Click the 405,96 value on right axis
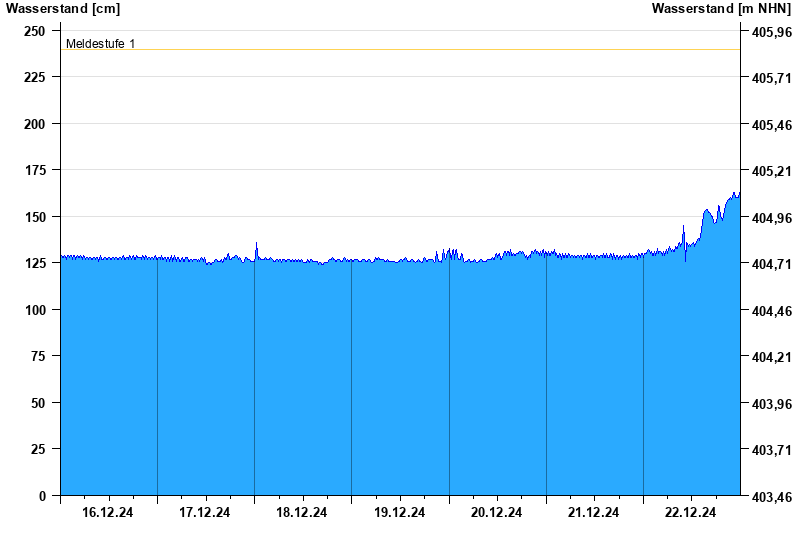The image size is (800, 550). click(x=771, y=32)
